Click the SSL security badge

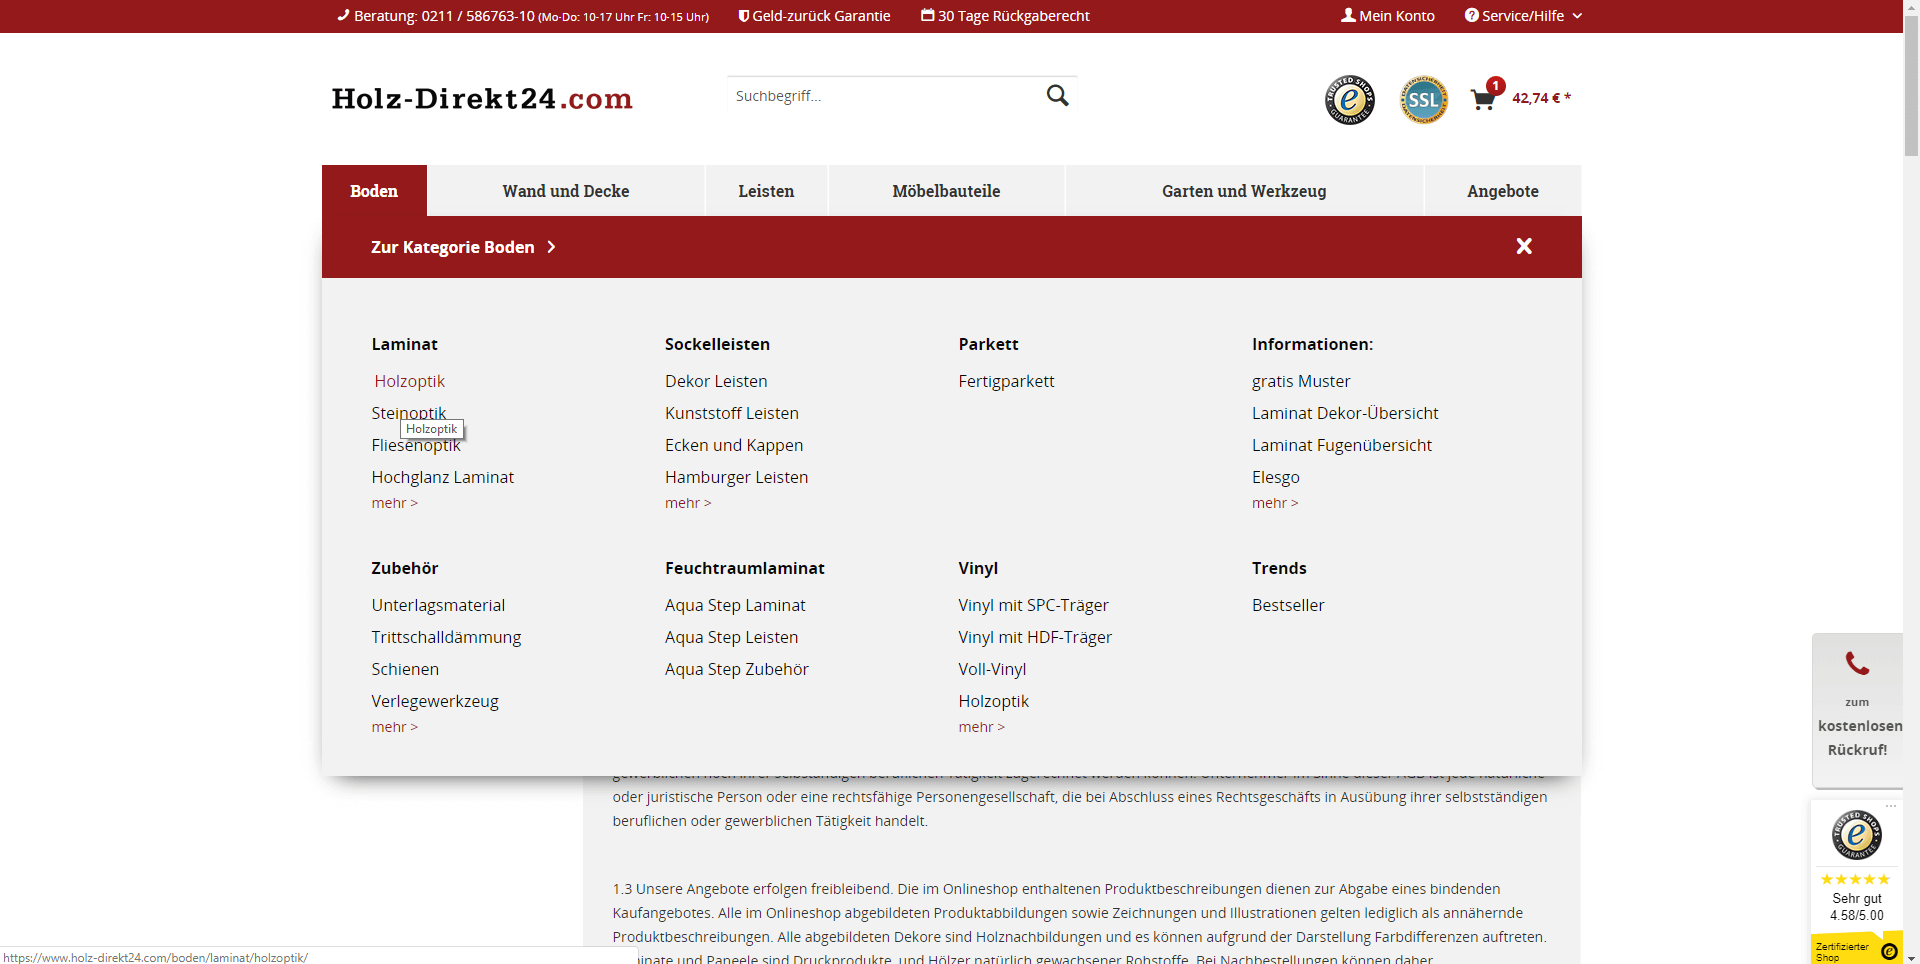(x=1424, y=100)
